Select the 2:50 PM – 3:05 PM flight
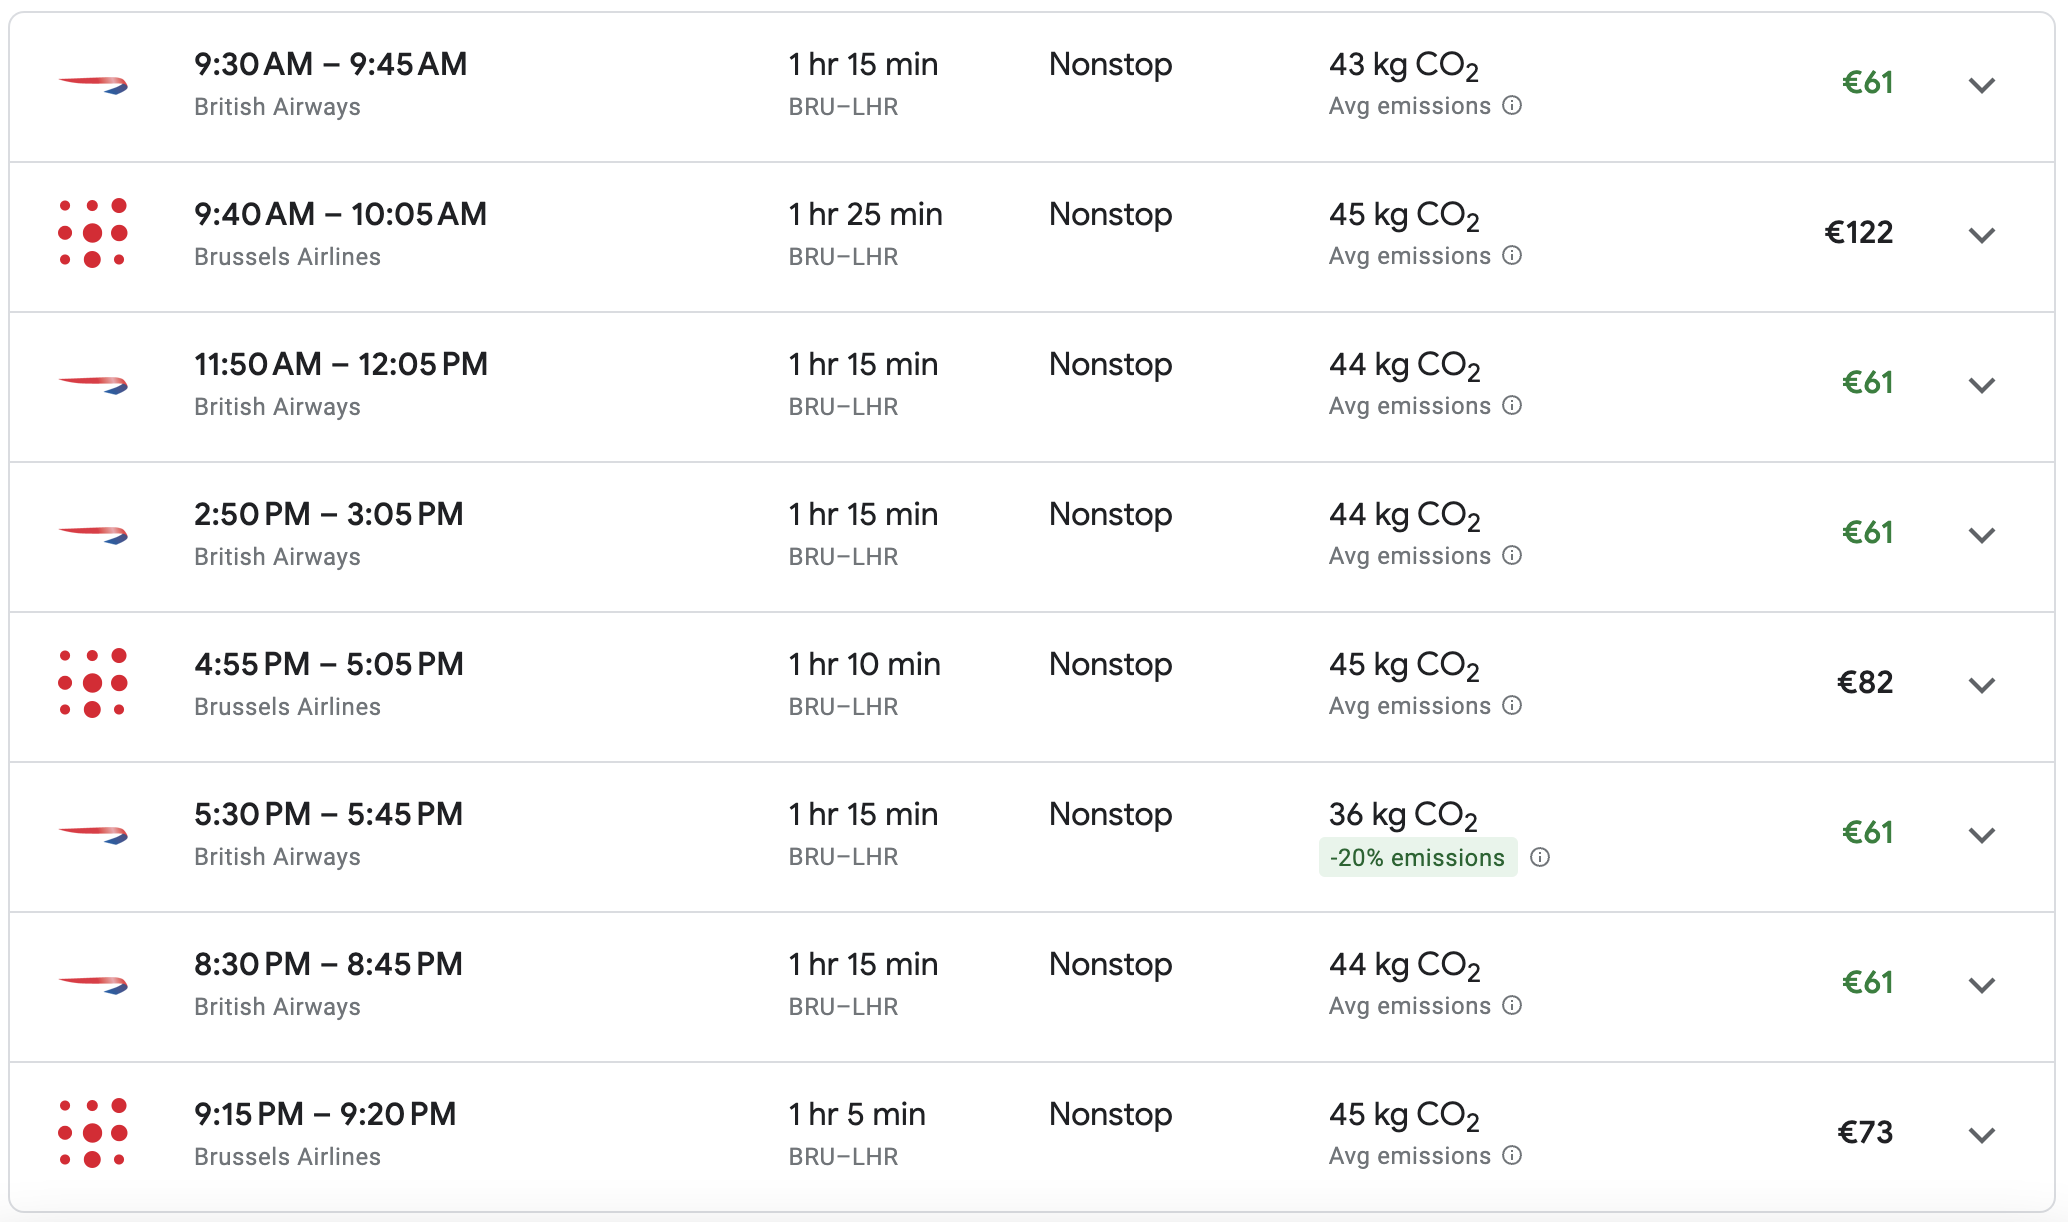The image size is (2068, 1222). (x=329, y=515)
